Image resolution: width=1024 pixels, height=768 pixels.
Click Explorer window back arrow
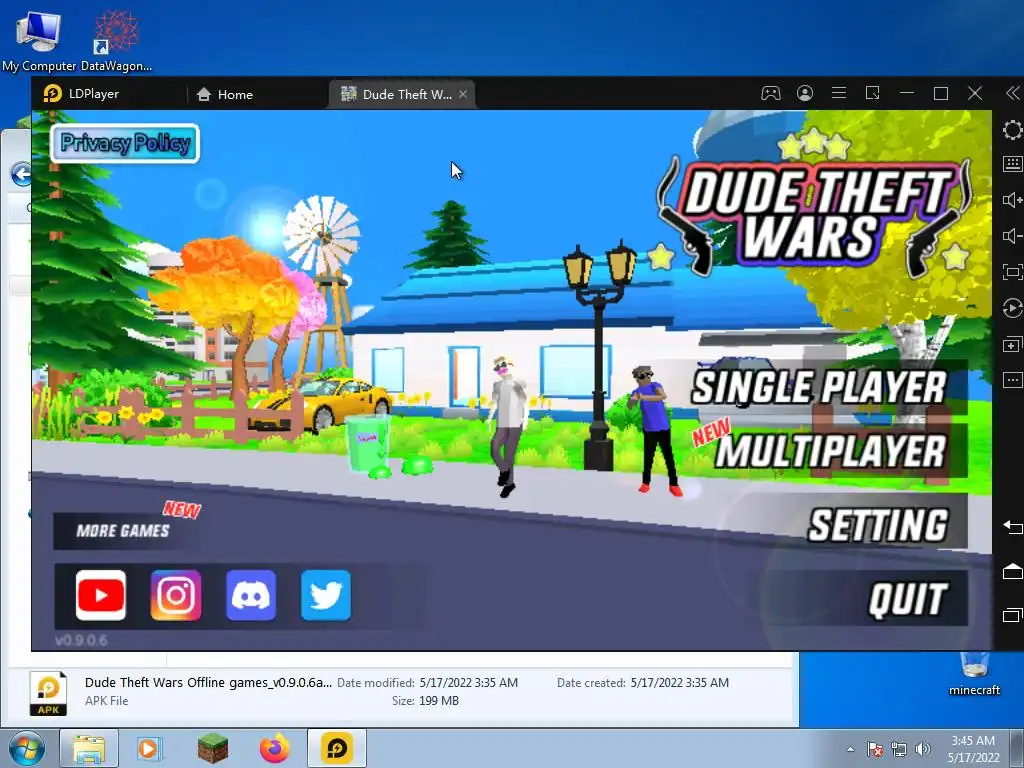20,174
